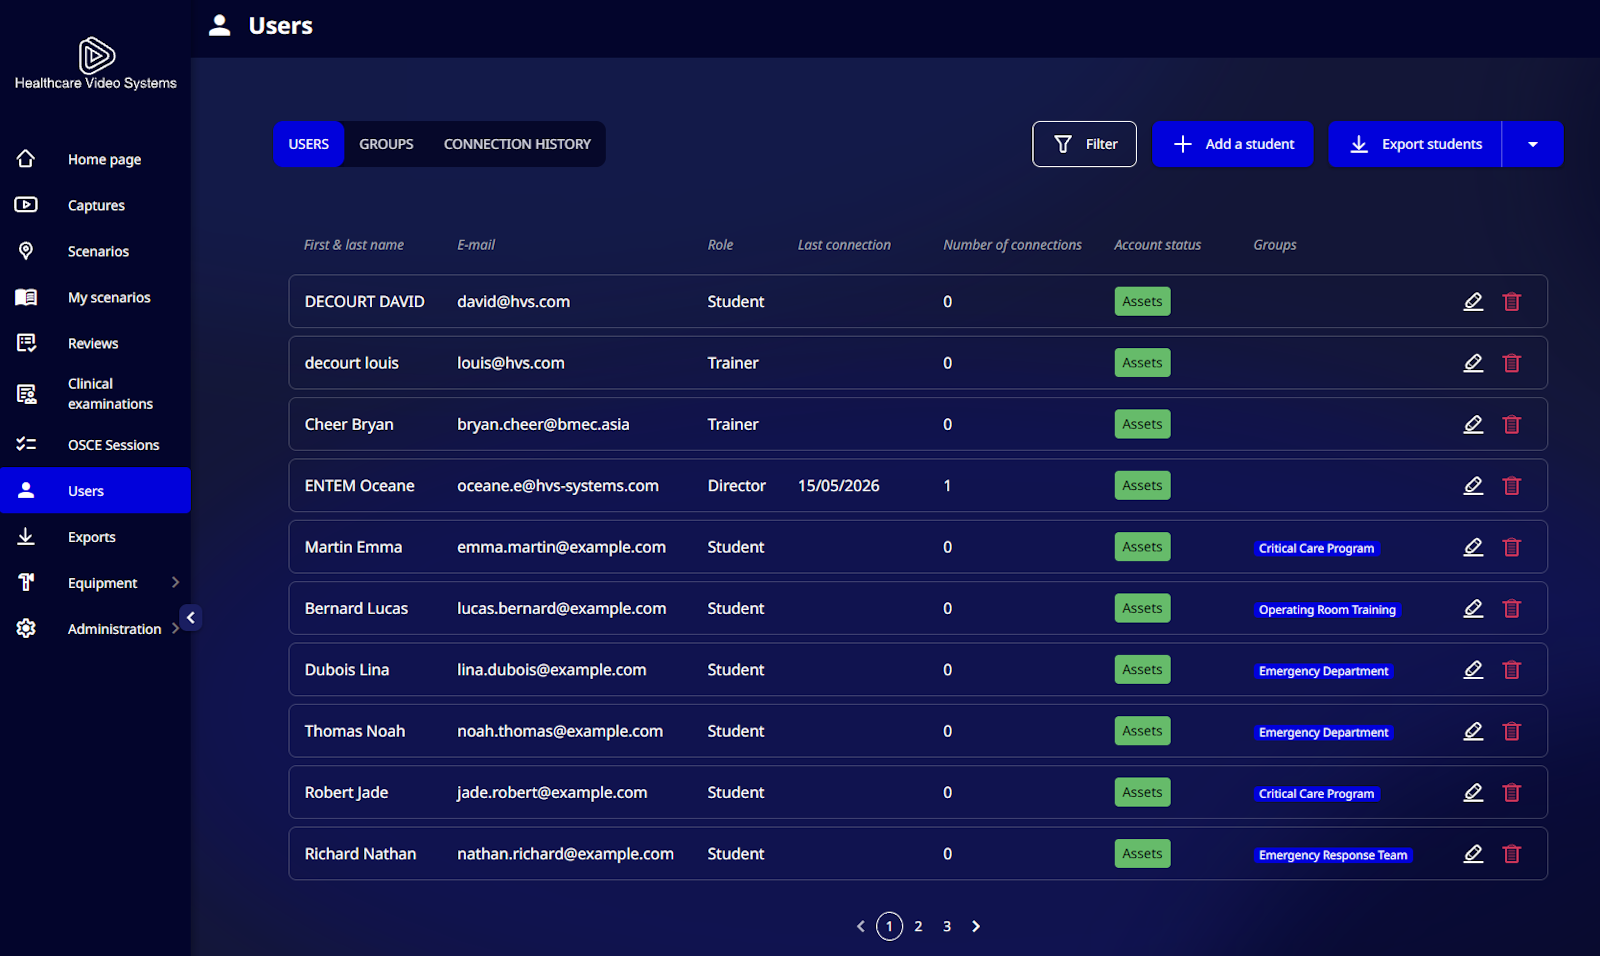Click Operating Room Training group tag
Viewport: 1600px width, 956px height.
1327,610
